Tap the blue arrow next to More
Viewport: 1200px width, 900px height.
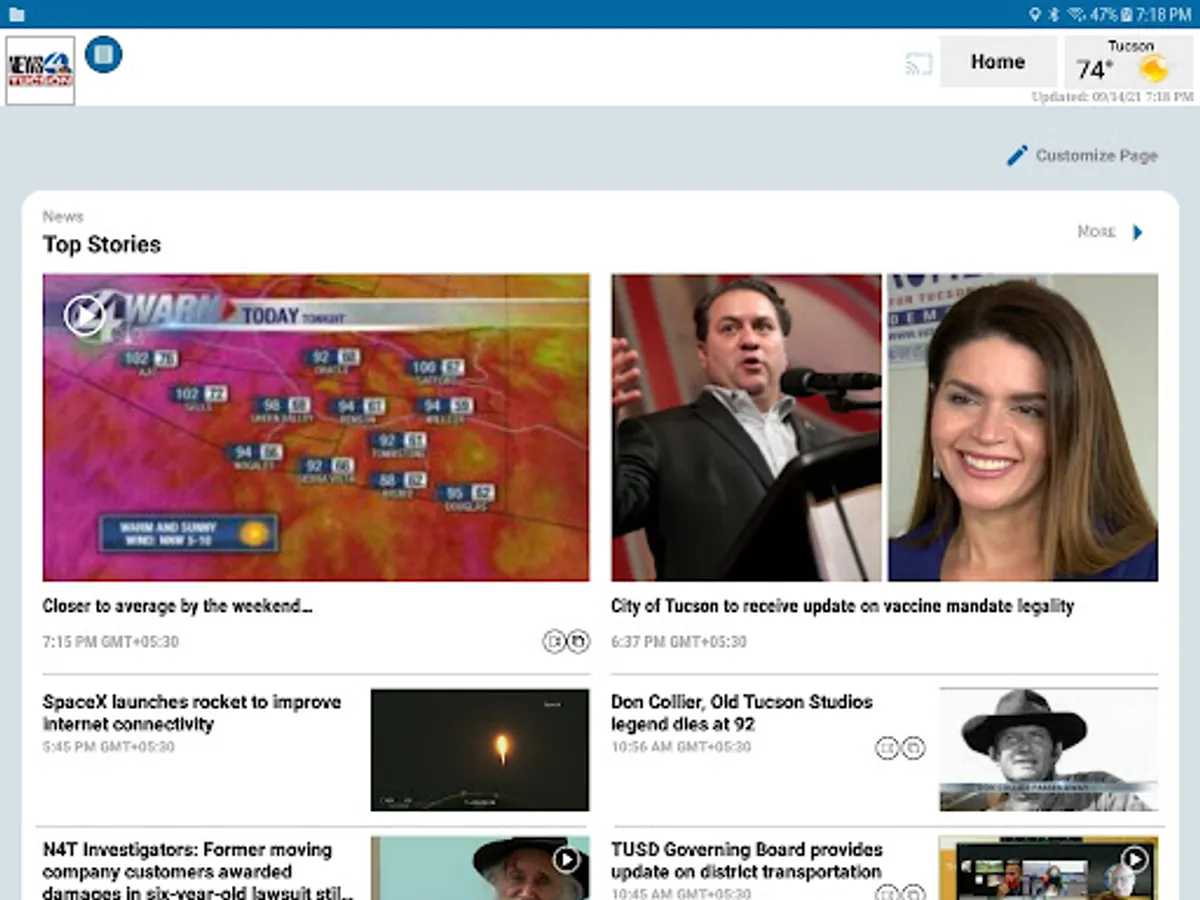(1137, 232)
